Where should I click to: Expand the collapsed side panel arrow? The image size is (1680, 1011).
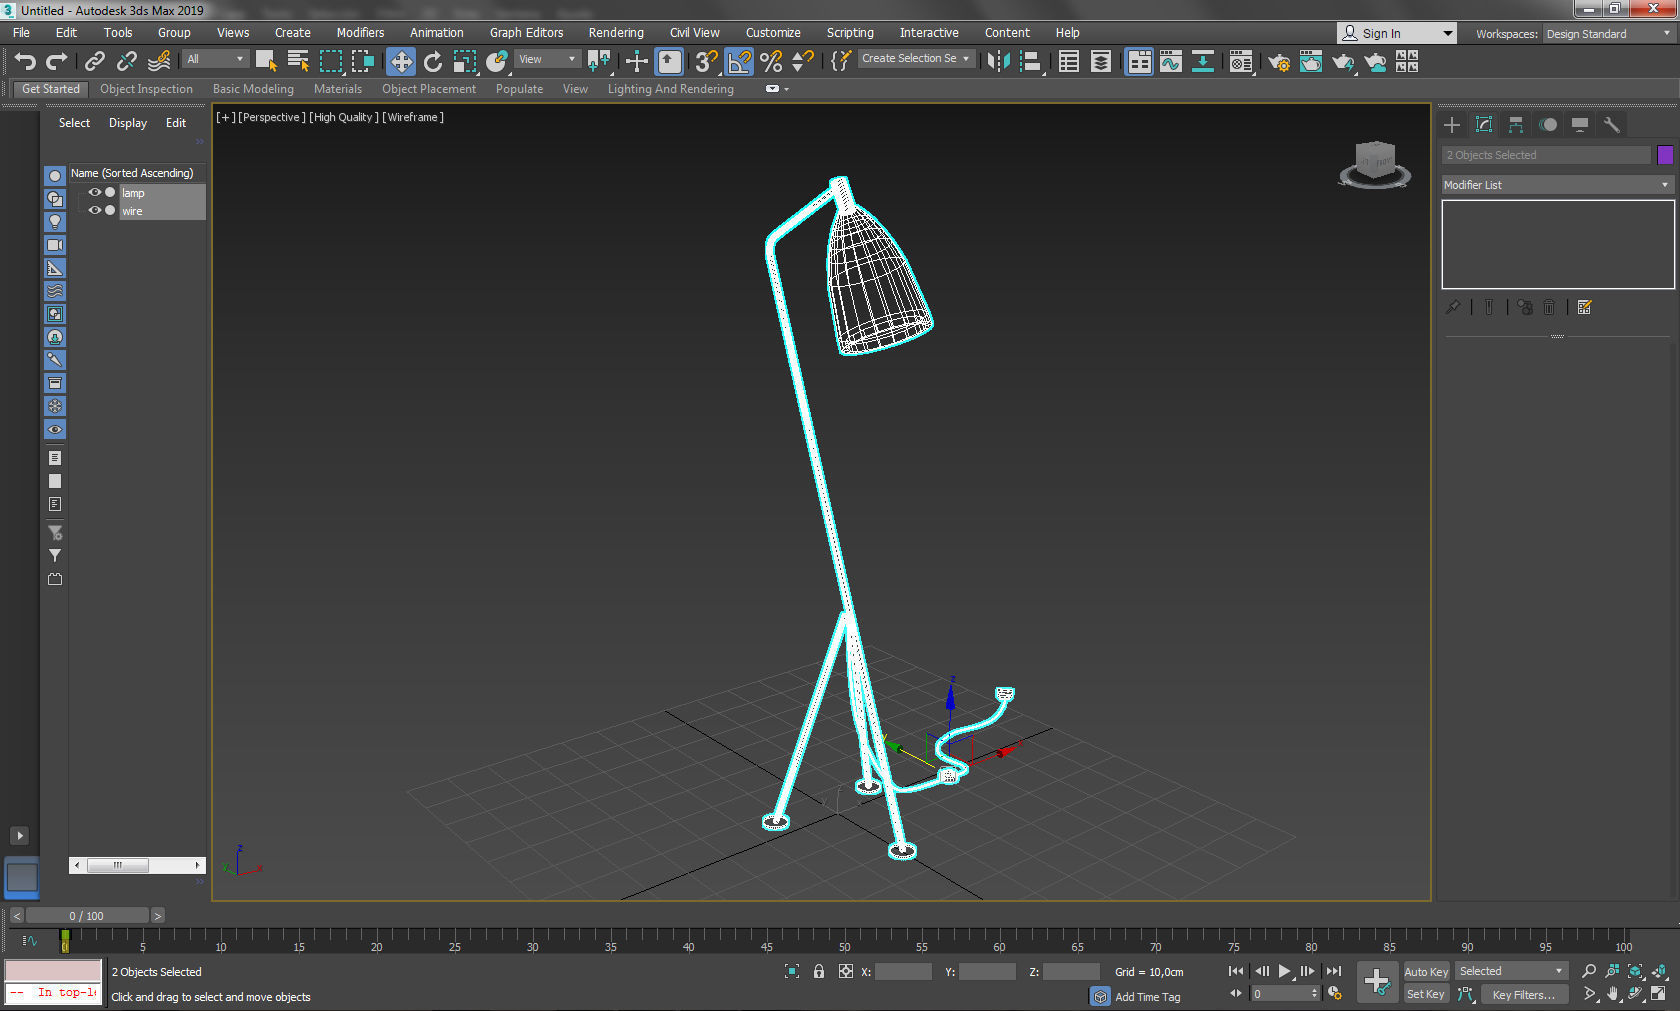click(19, 835)
